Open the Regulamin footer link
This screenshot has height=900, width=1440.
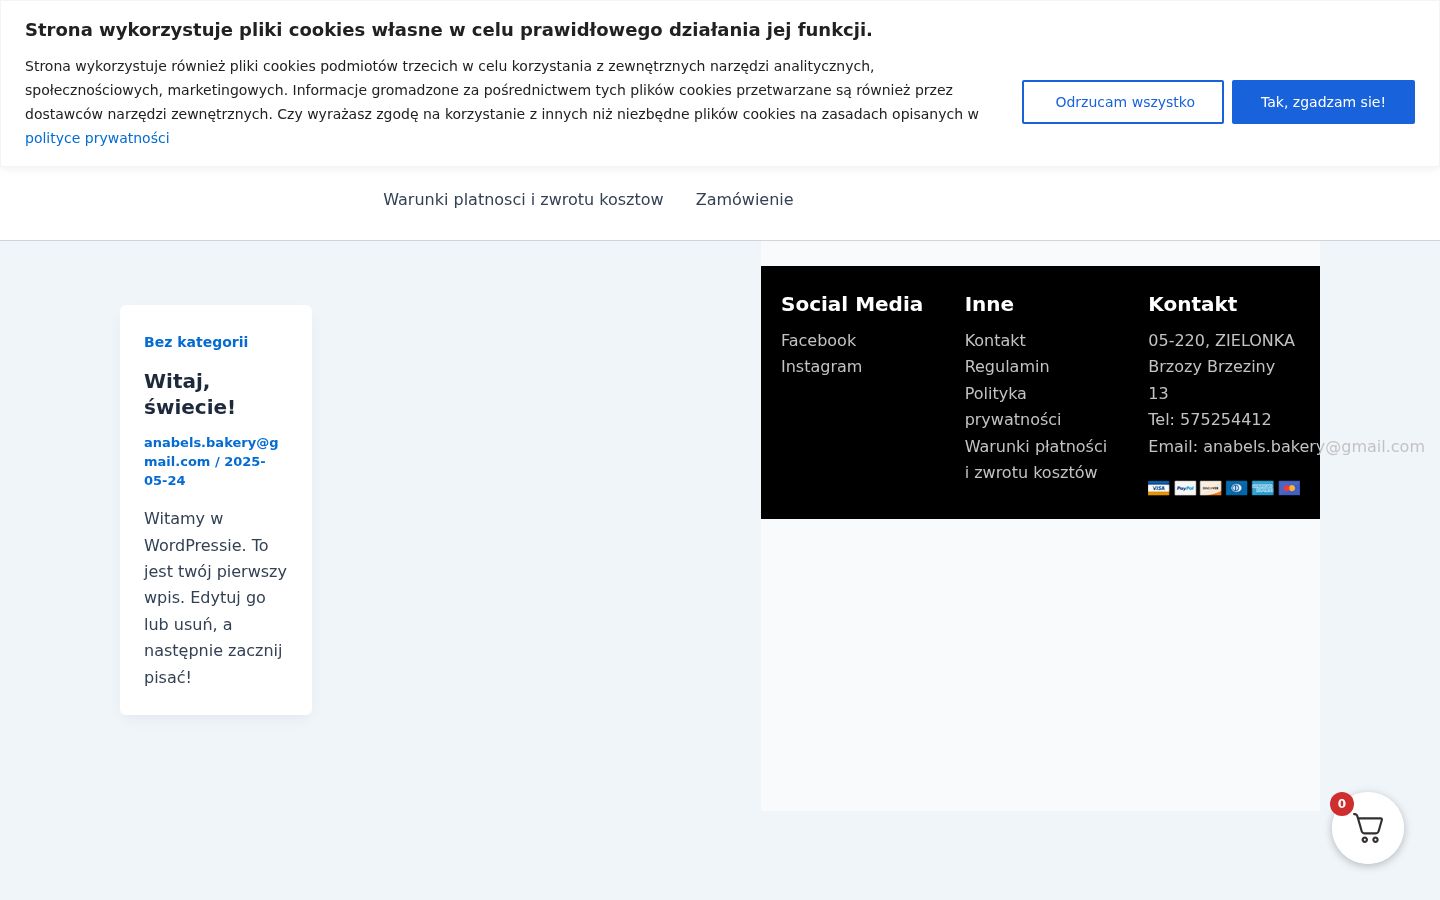[x=1007, y=366]
